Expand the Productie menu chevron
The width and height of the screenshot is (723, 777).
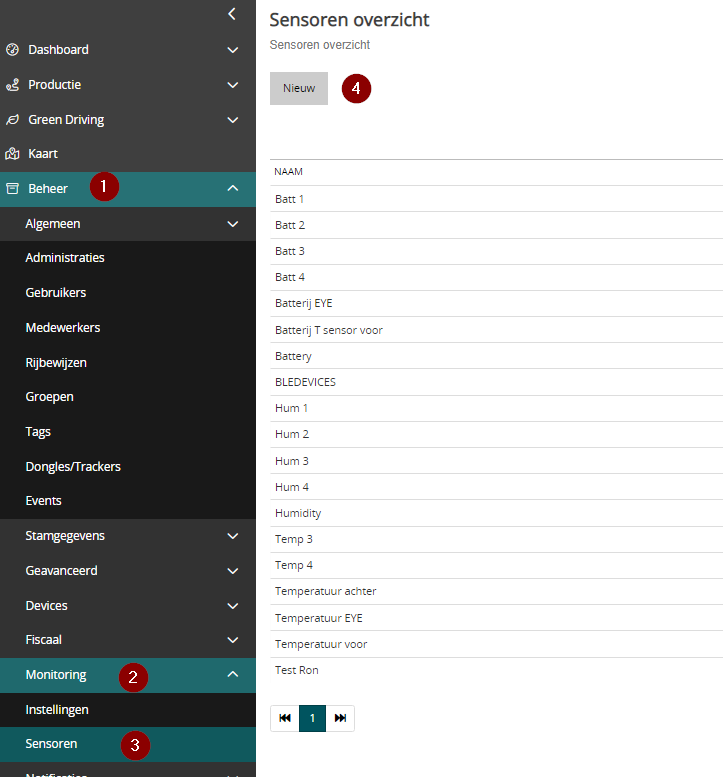[x=232, y=85]
